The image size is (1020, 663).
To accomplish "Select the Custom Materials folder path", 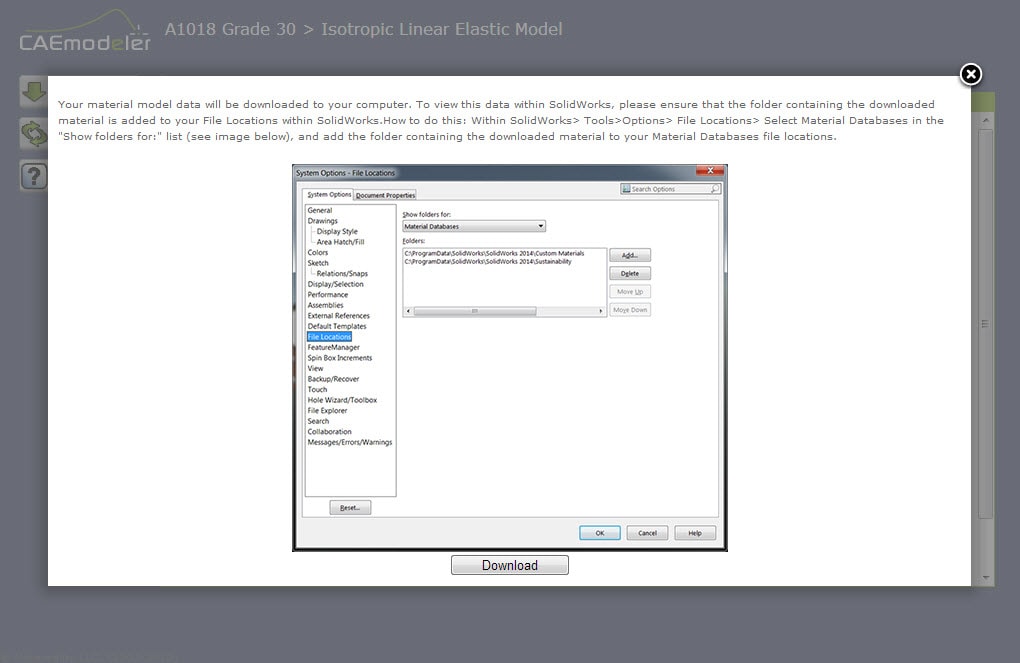I will tap(494, 253).
